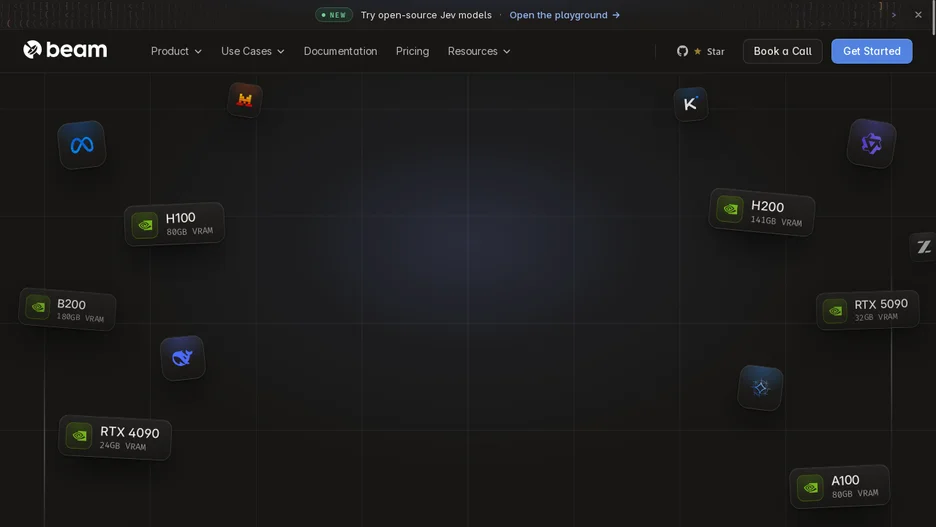The height and width of the screenshot is (527, 936).
Task: Open the GitHub Star link icon
Action: [x=682, y=51]
